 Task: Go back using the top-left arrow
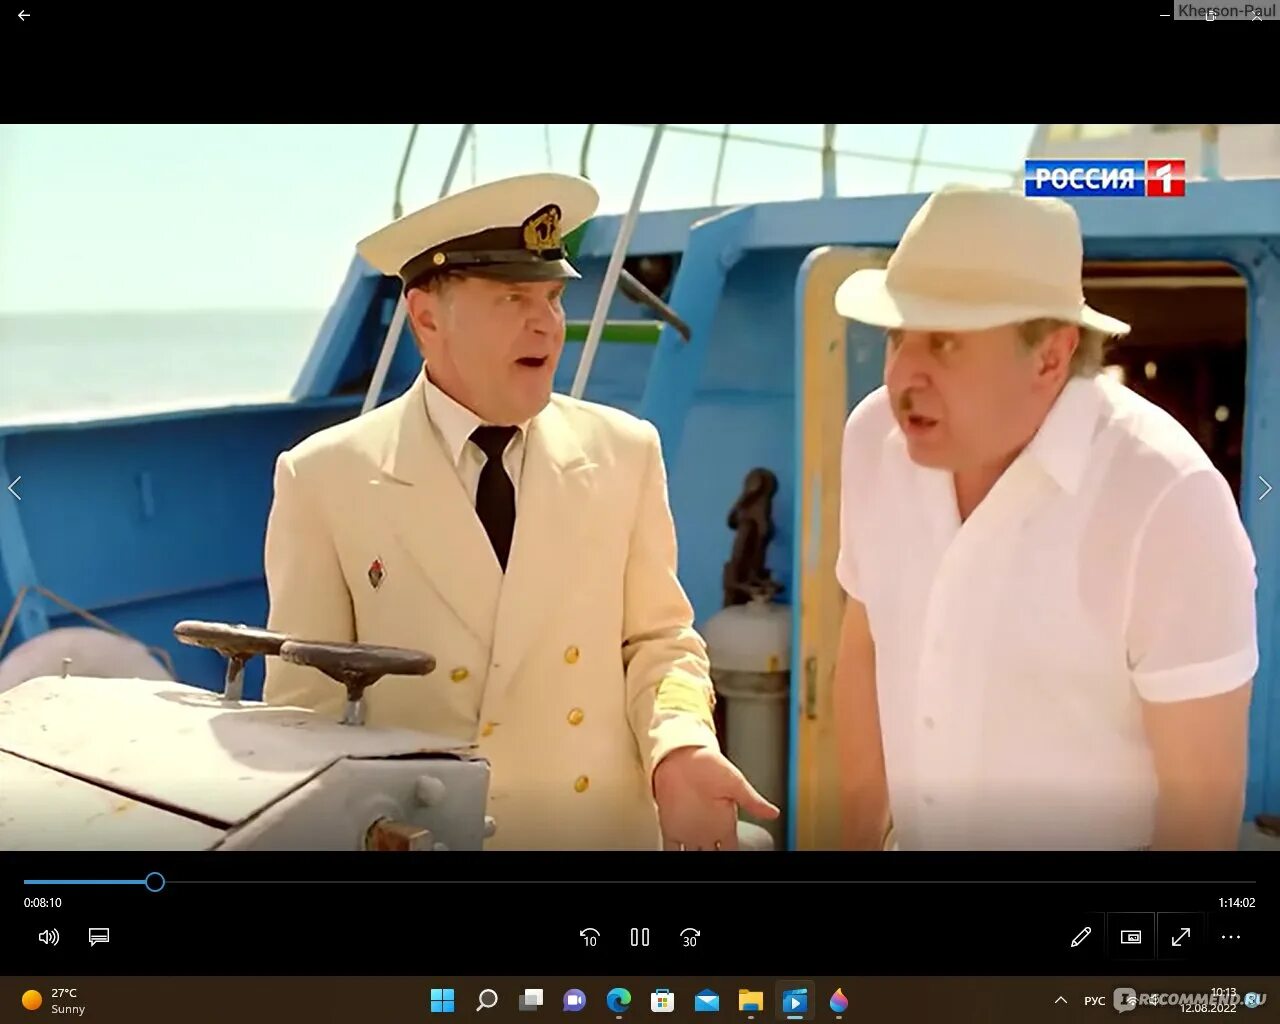24,15
